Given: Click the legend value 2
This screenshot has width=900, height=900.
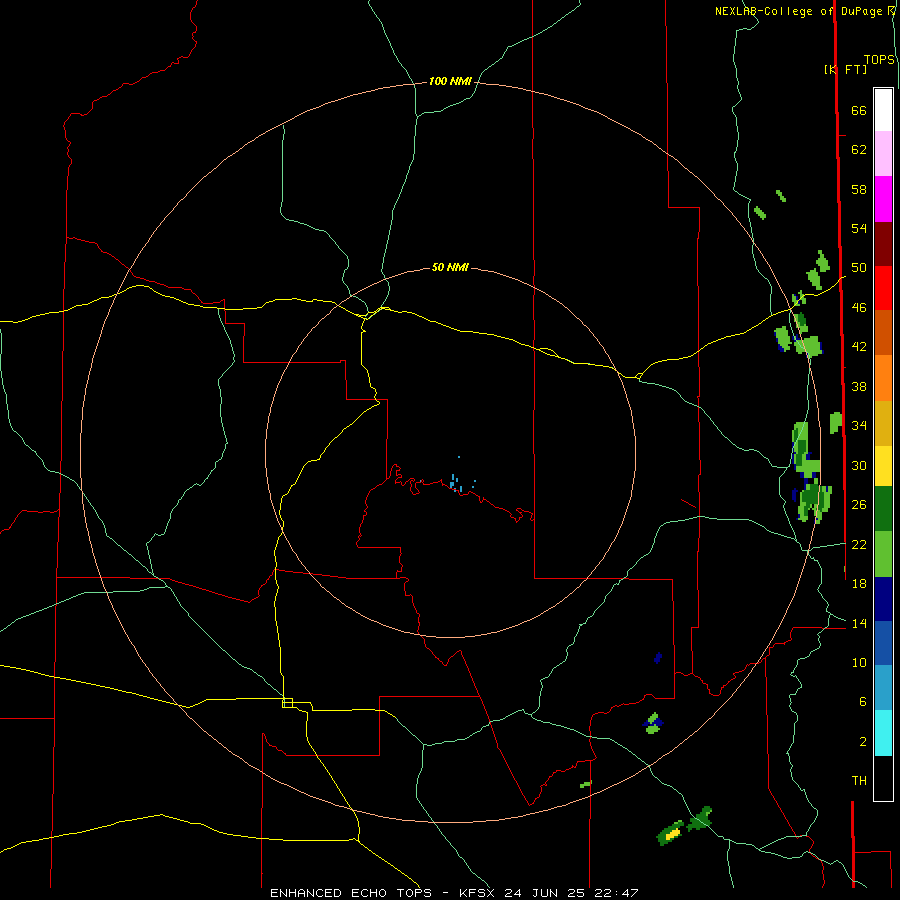Looking at the screenshot, I should coord(863,742).
